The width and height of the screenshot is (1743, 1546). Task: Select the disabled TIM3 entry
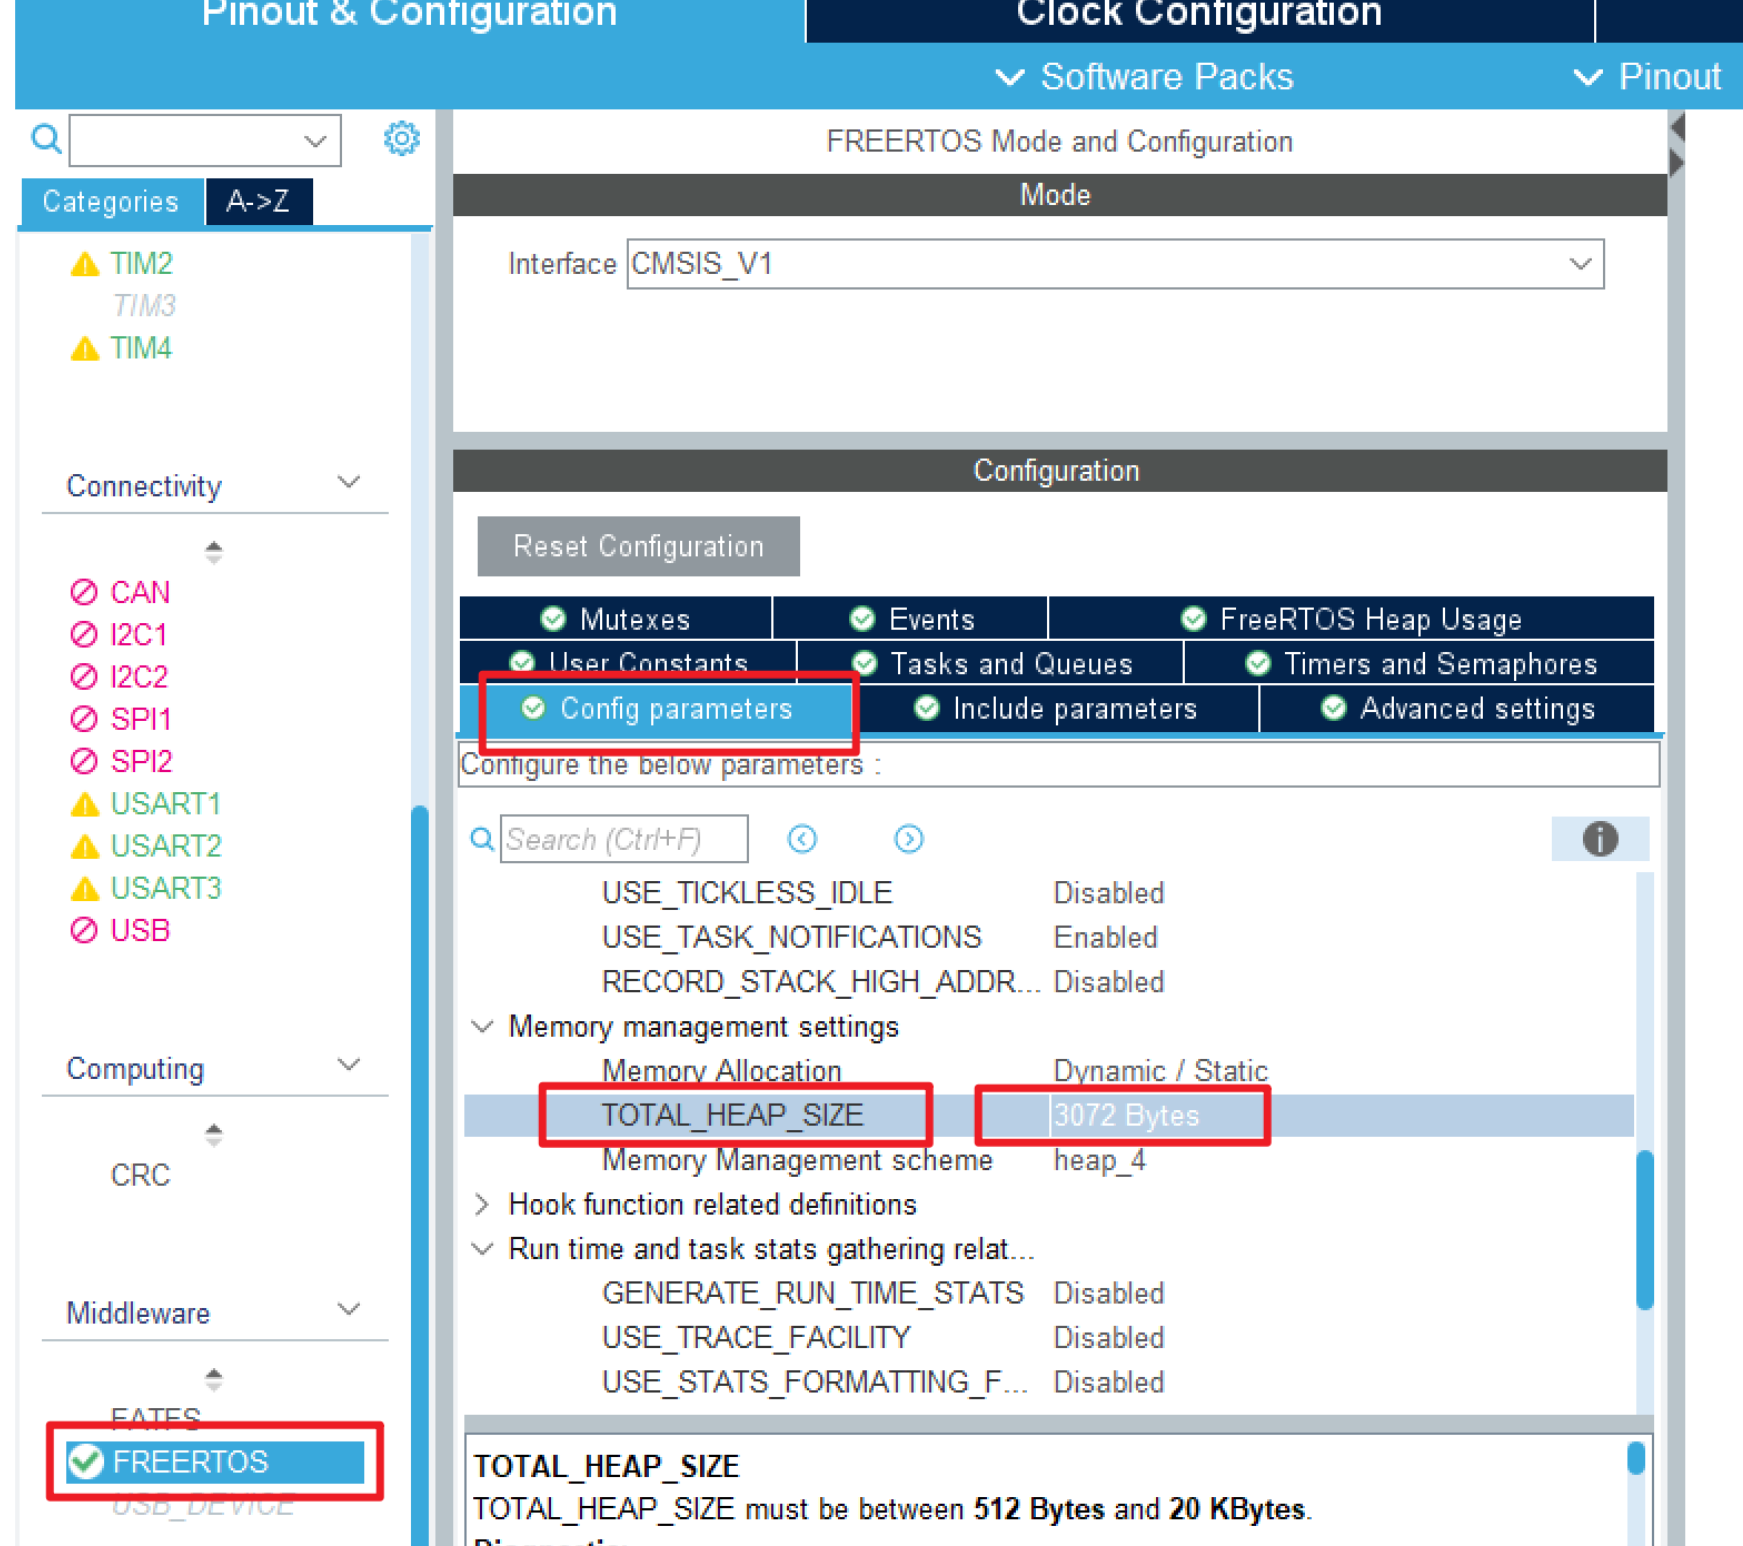(x=144, y=305)
